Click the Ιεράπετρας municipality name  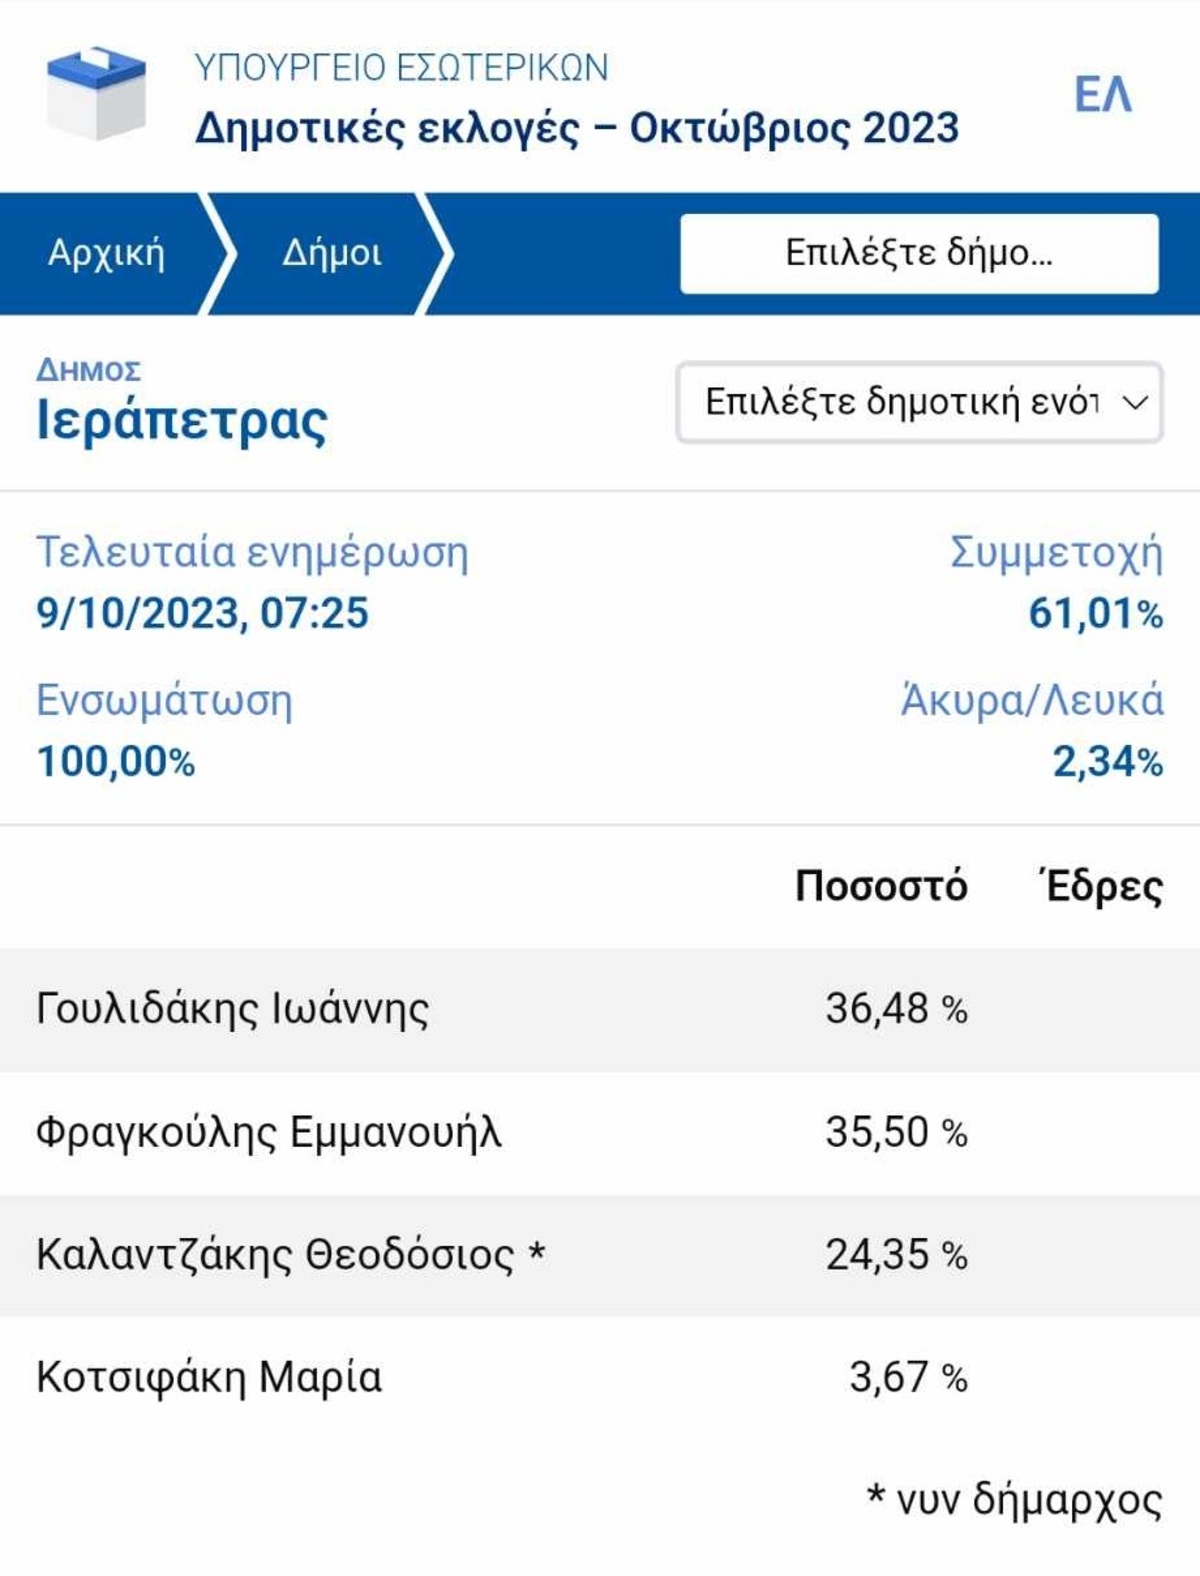click(182, 421)
